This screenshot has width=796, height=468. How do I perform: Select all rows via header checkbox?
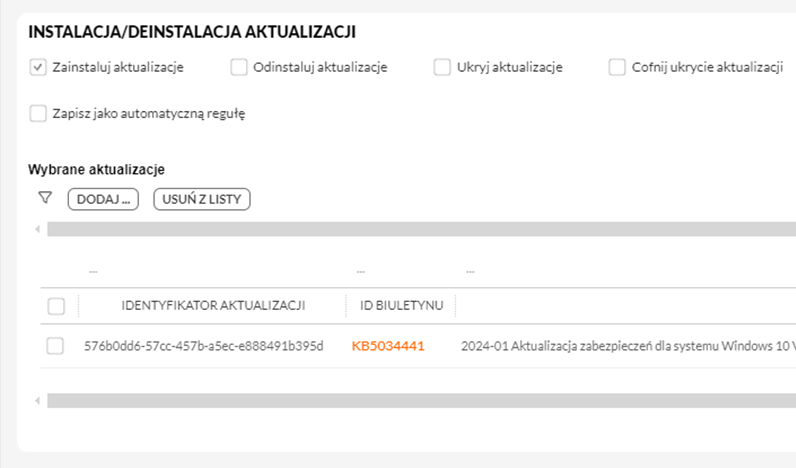point(56,306)
